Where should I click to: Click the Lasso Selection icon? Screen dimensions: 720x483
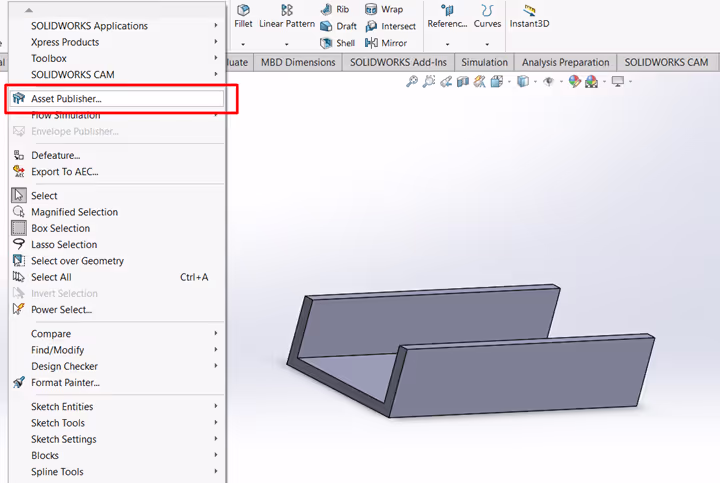click(x=19, y=244)
